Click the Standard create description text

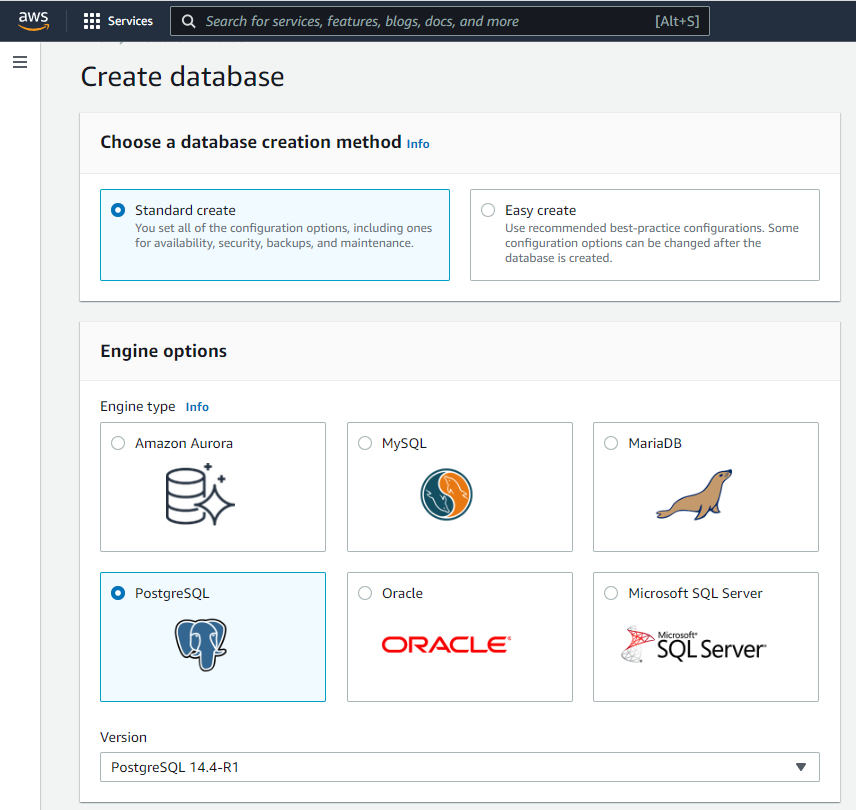(283, 235)
